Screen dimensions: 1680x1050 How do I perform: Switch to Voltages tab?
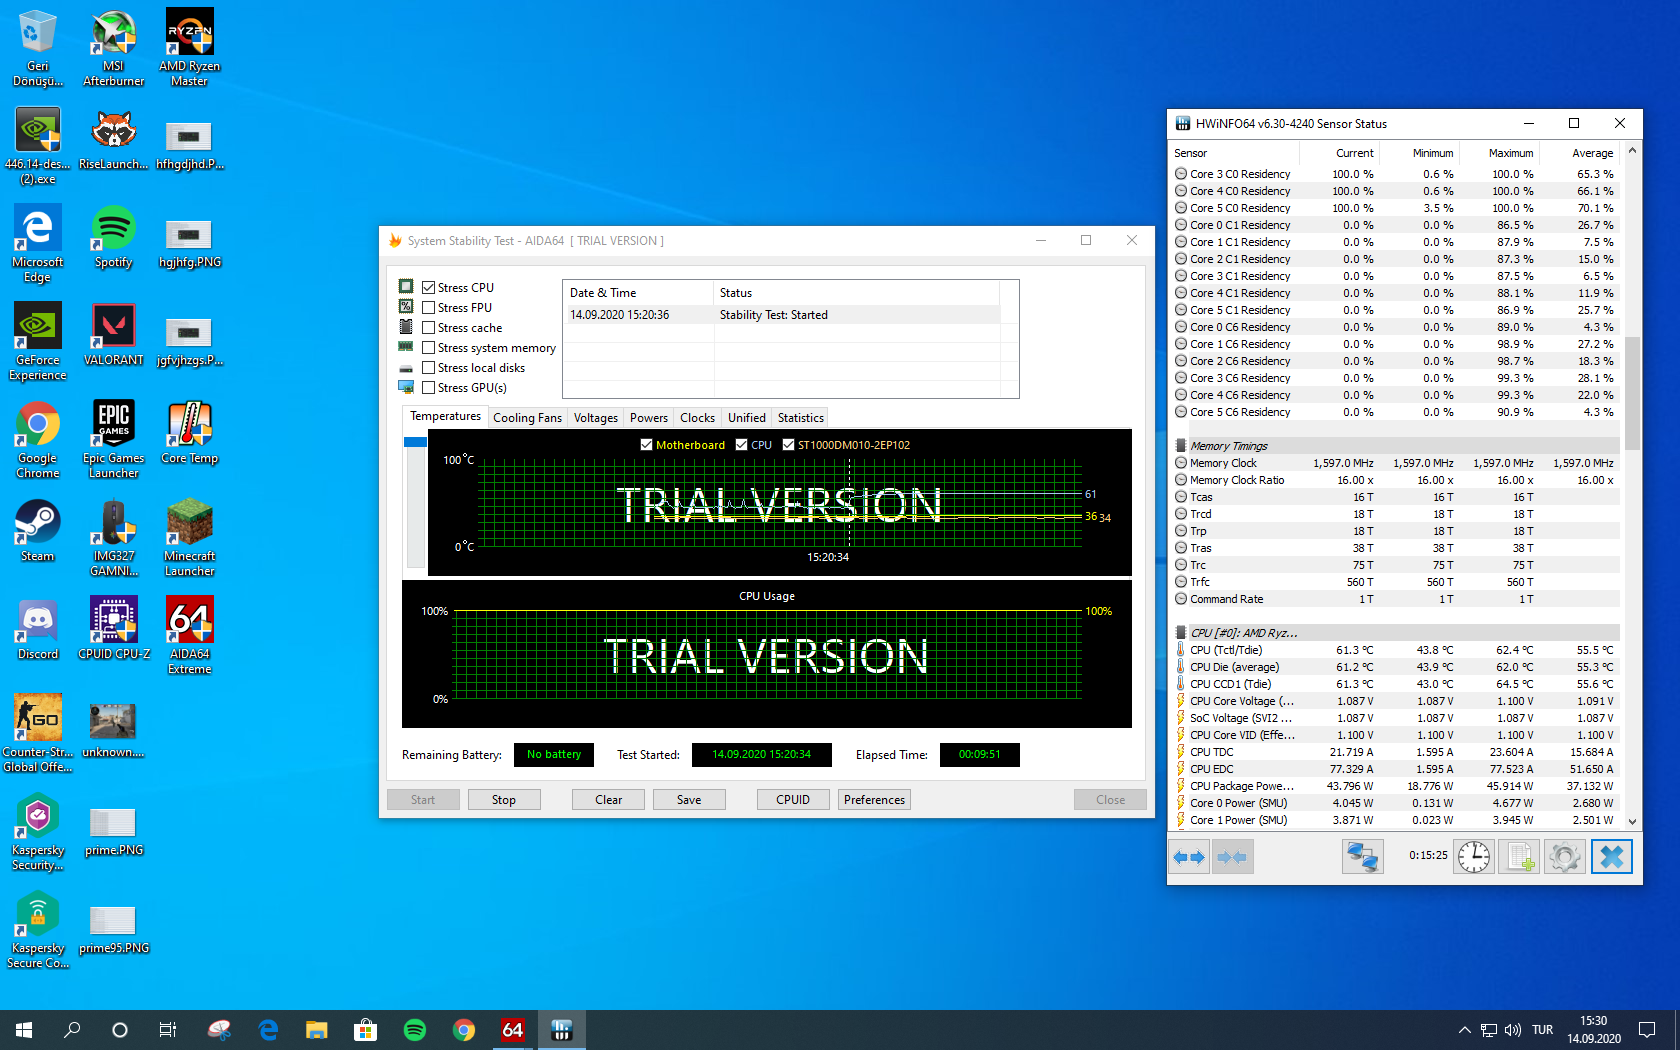point(595,418)
